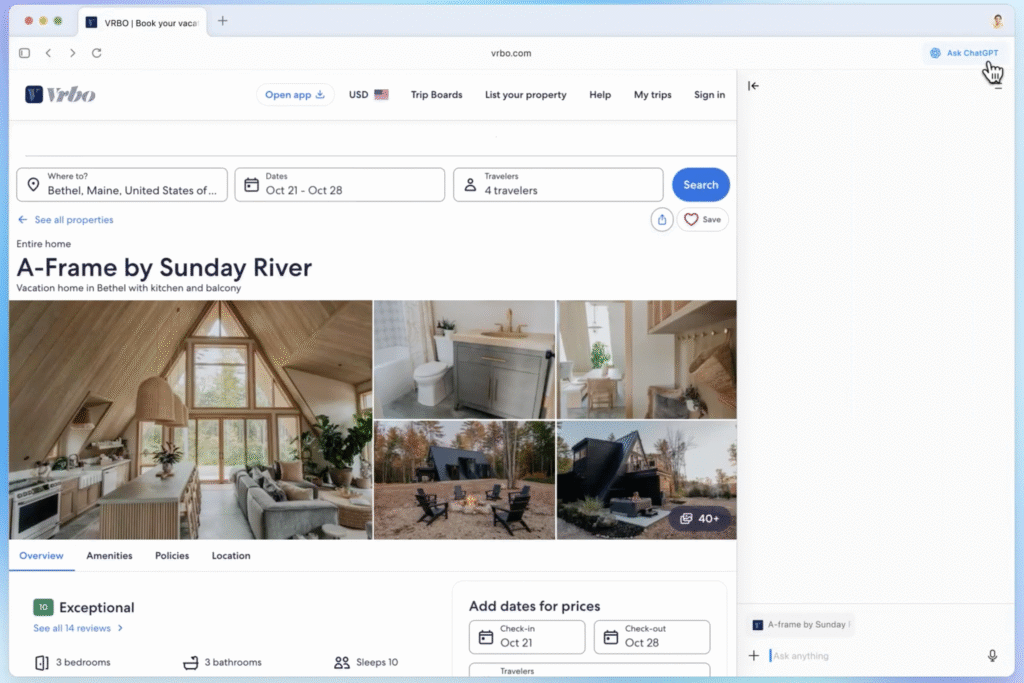
Task: Switch to the Amenities tab
Action: pyautogui.click(x=109, y=556)
